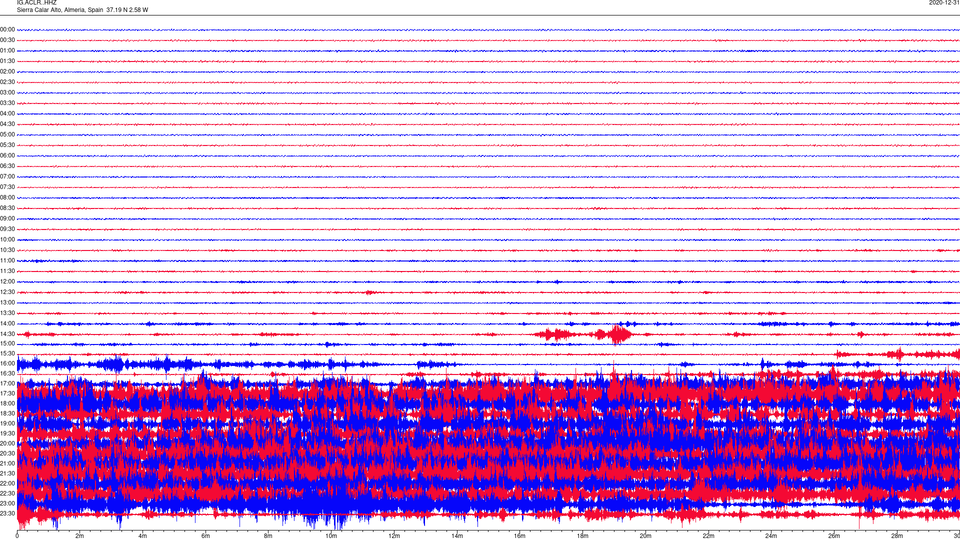
Task: Pick the 08:30 row label
Action: coord(7,208)
